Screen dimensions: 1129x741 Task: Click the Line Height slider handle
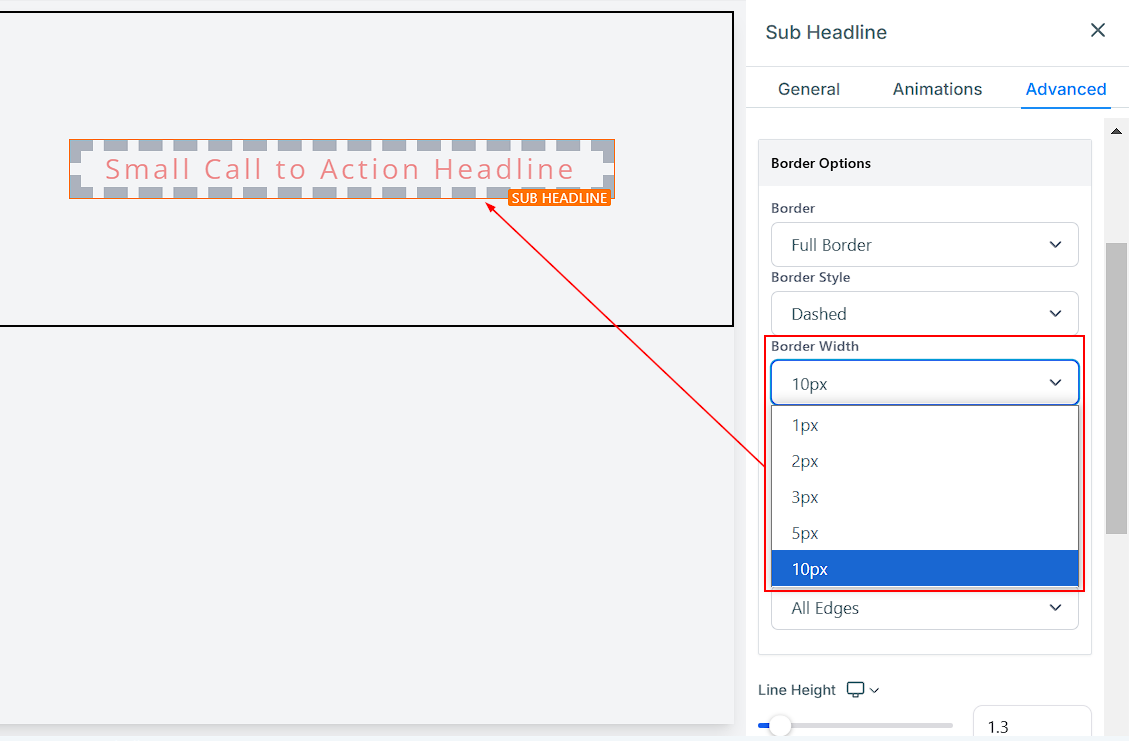click(x=780, y=725)
